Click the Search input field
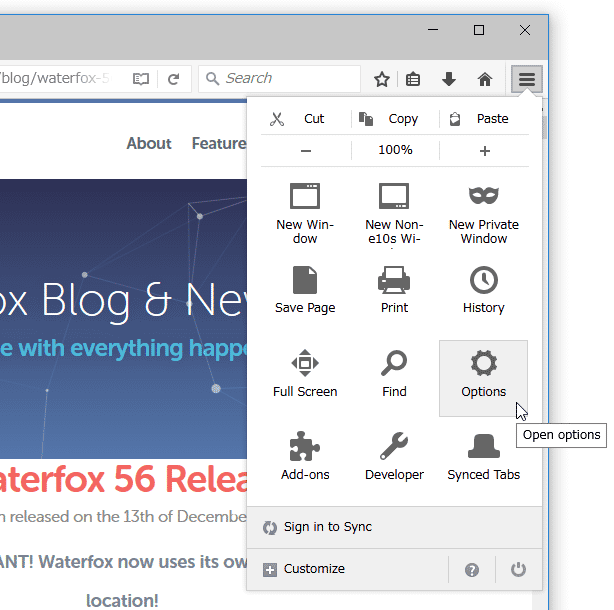The height and width of the screenshot is (610, 614). pyautogui.click(x=279, y=79)
